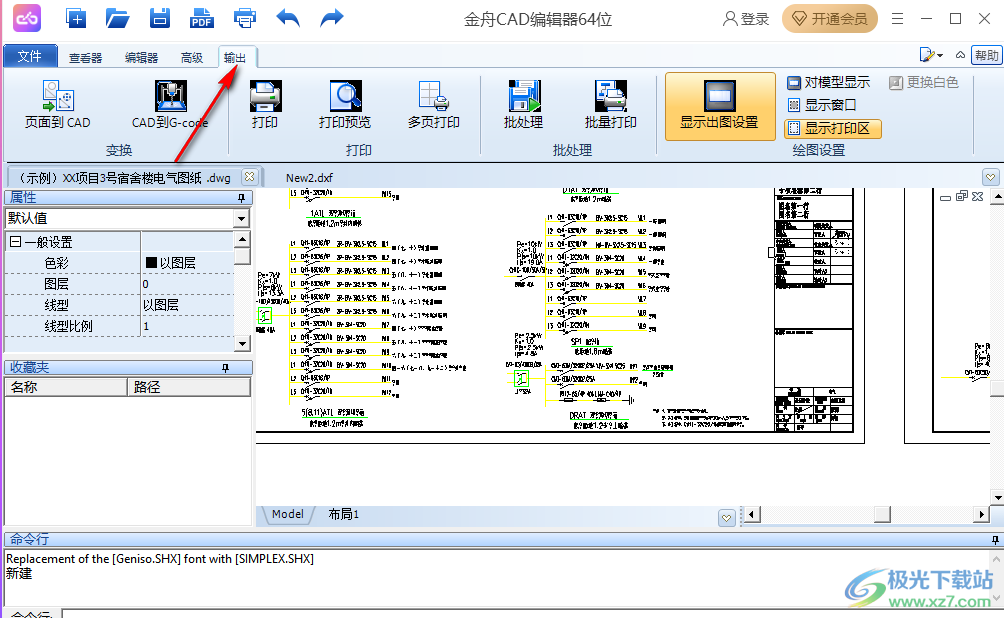Pin the 收藏夹 favorites panel
Viewport: 1004px width, 618px height.
click(225, 368)
